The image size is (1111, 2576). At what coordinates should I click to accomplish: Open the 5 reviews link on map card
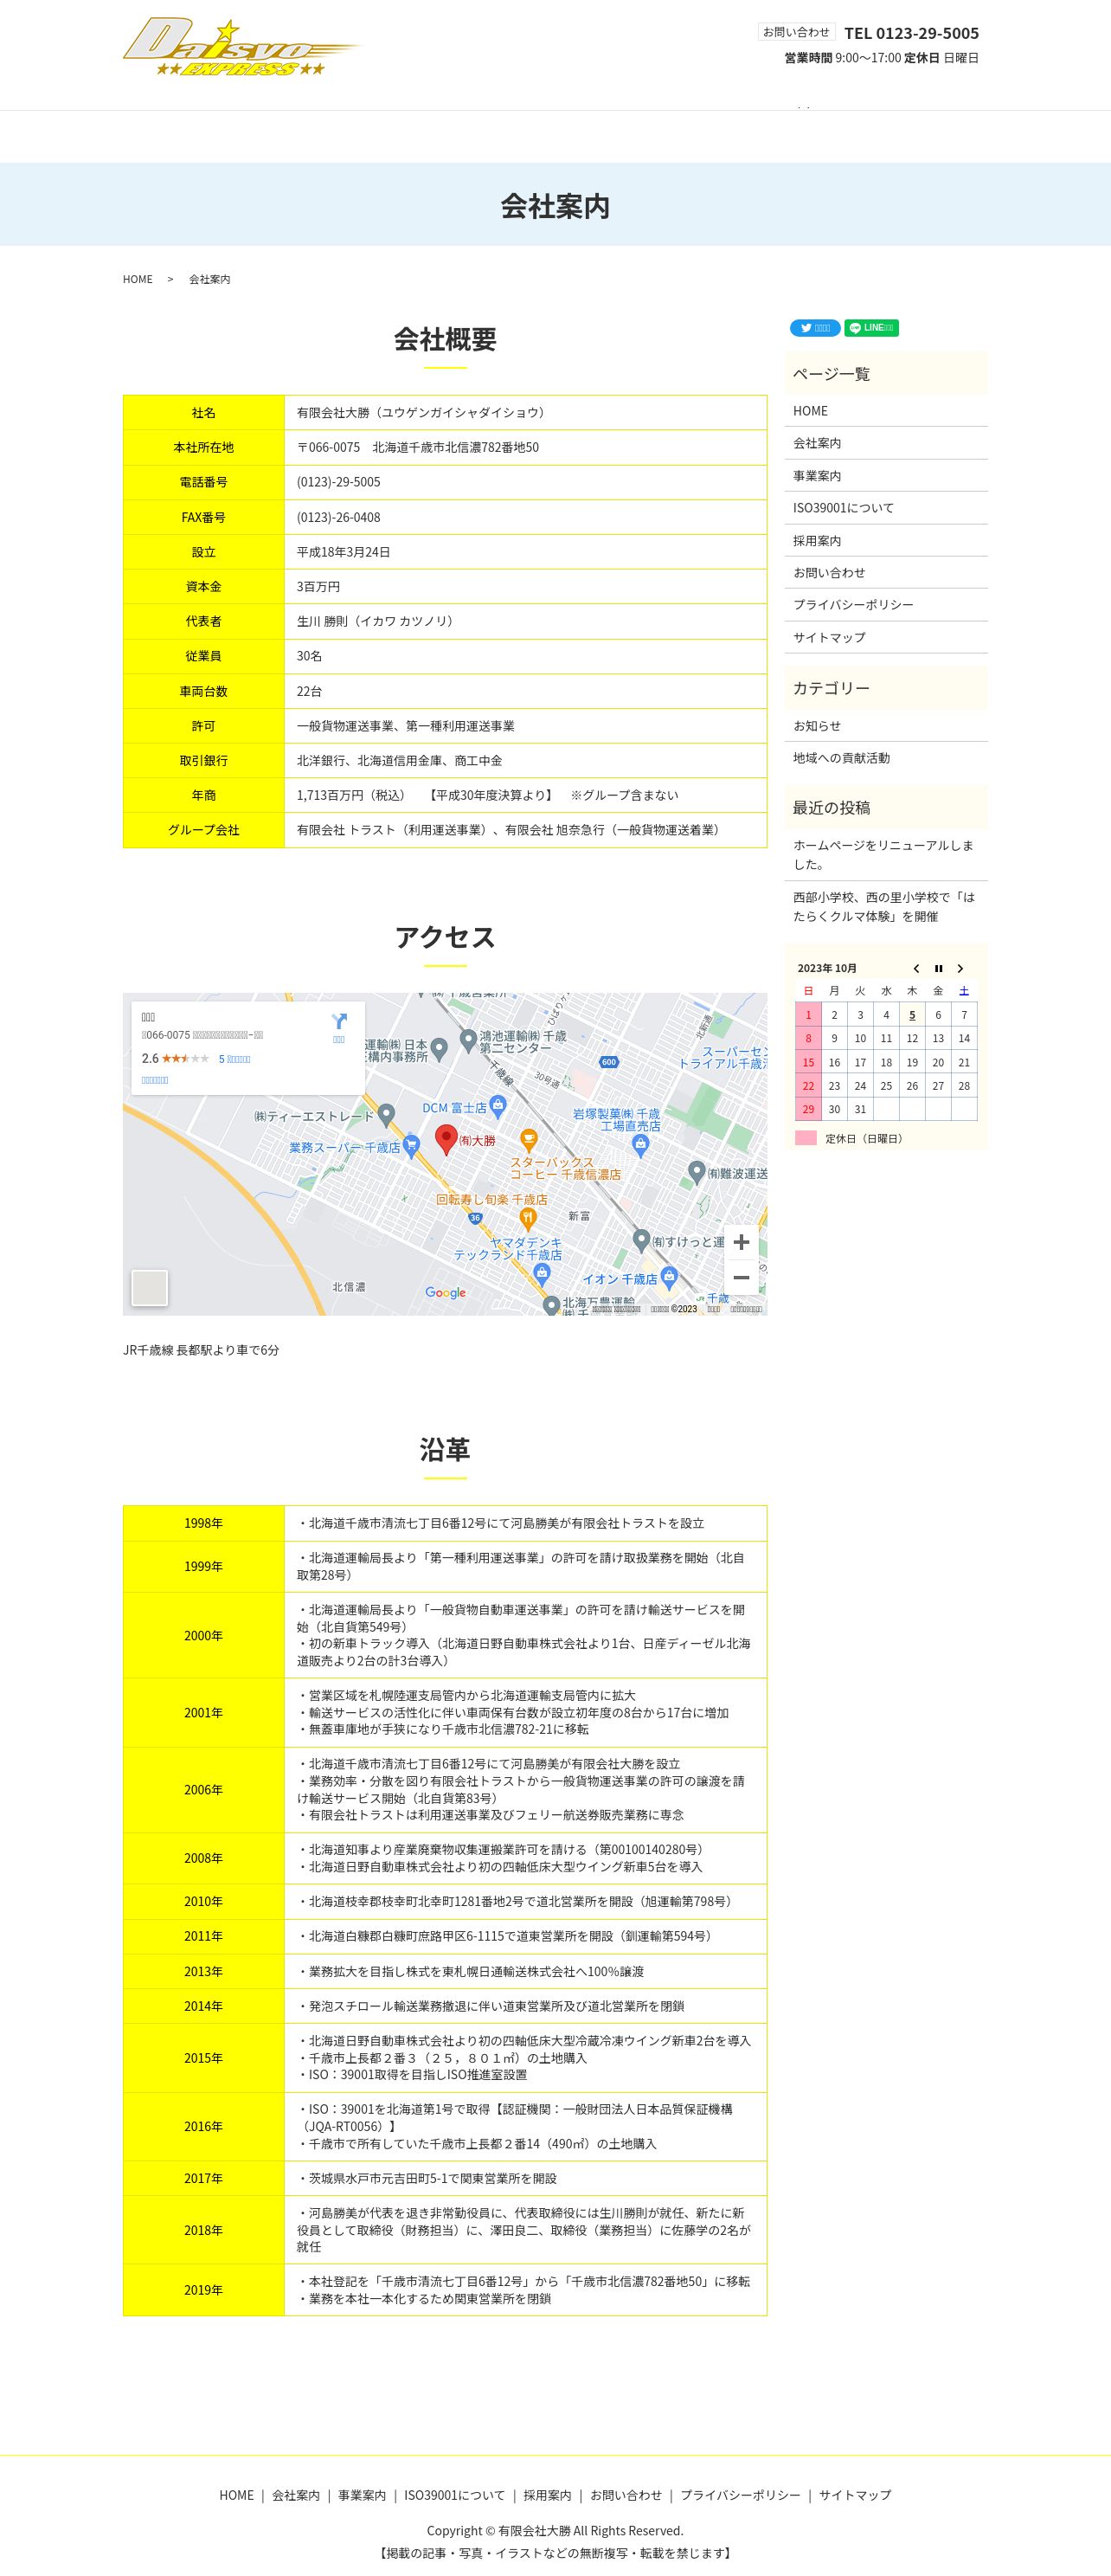click(234, 1059)
